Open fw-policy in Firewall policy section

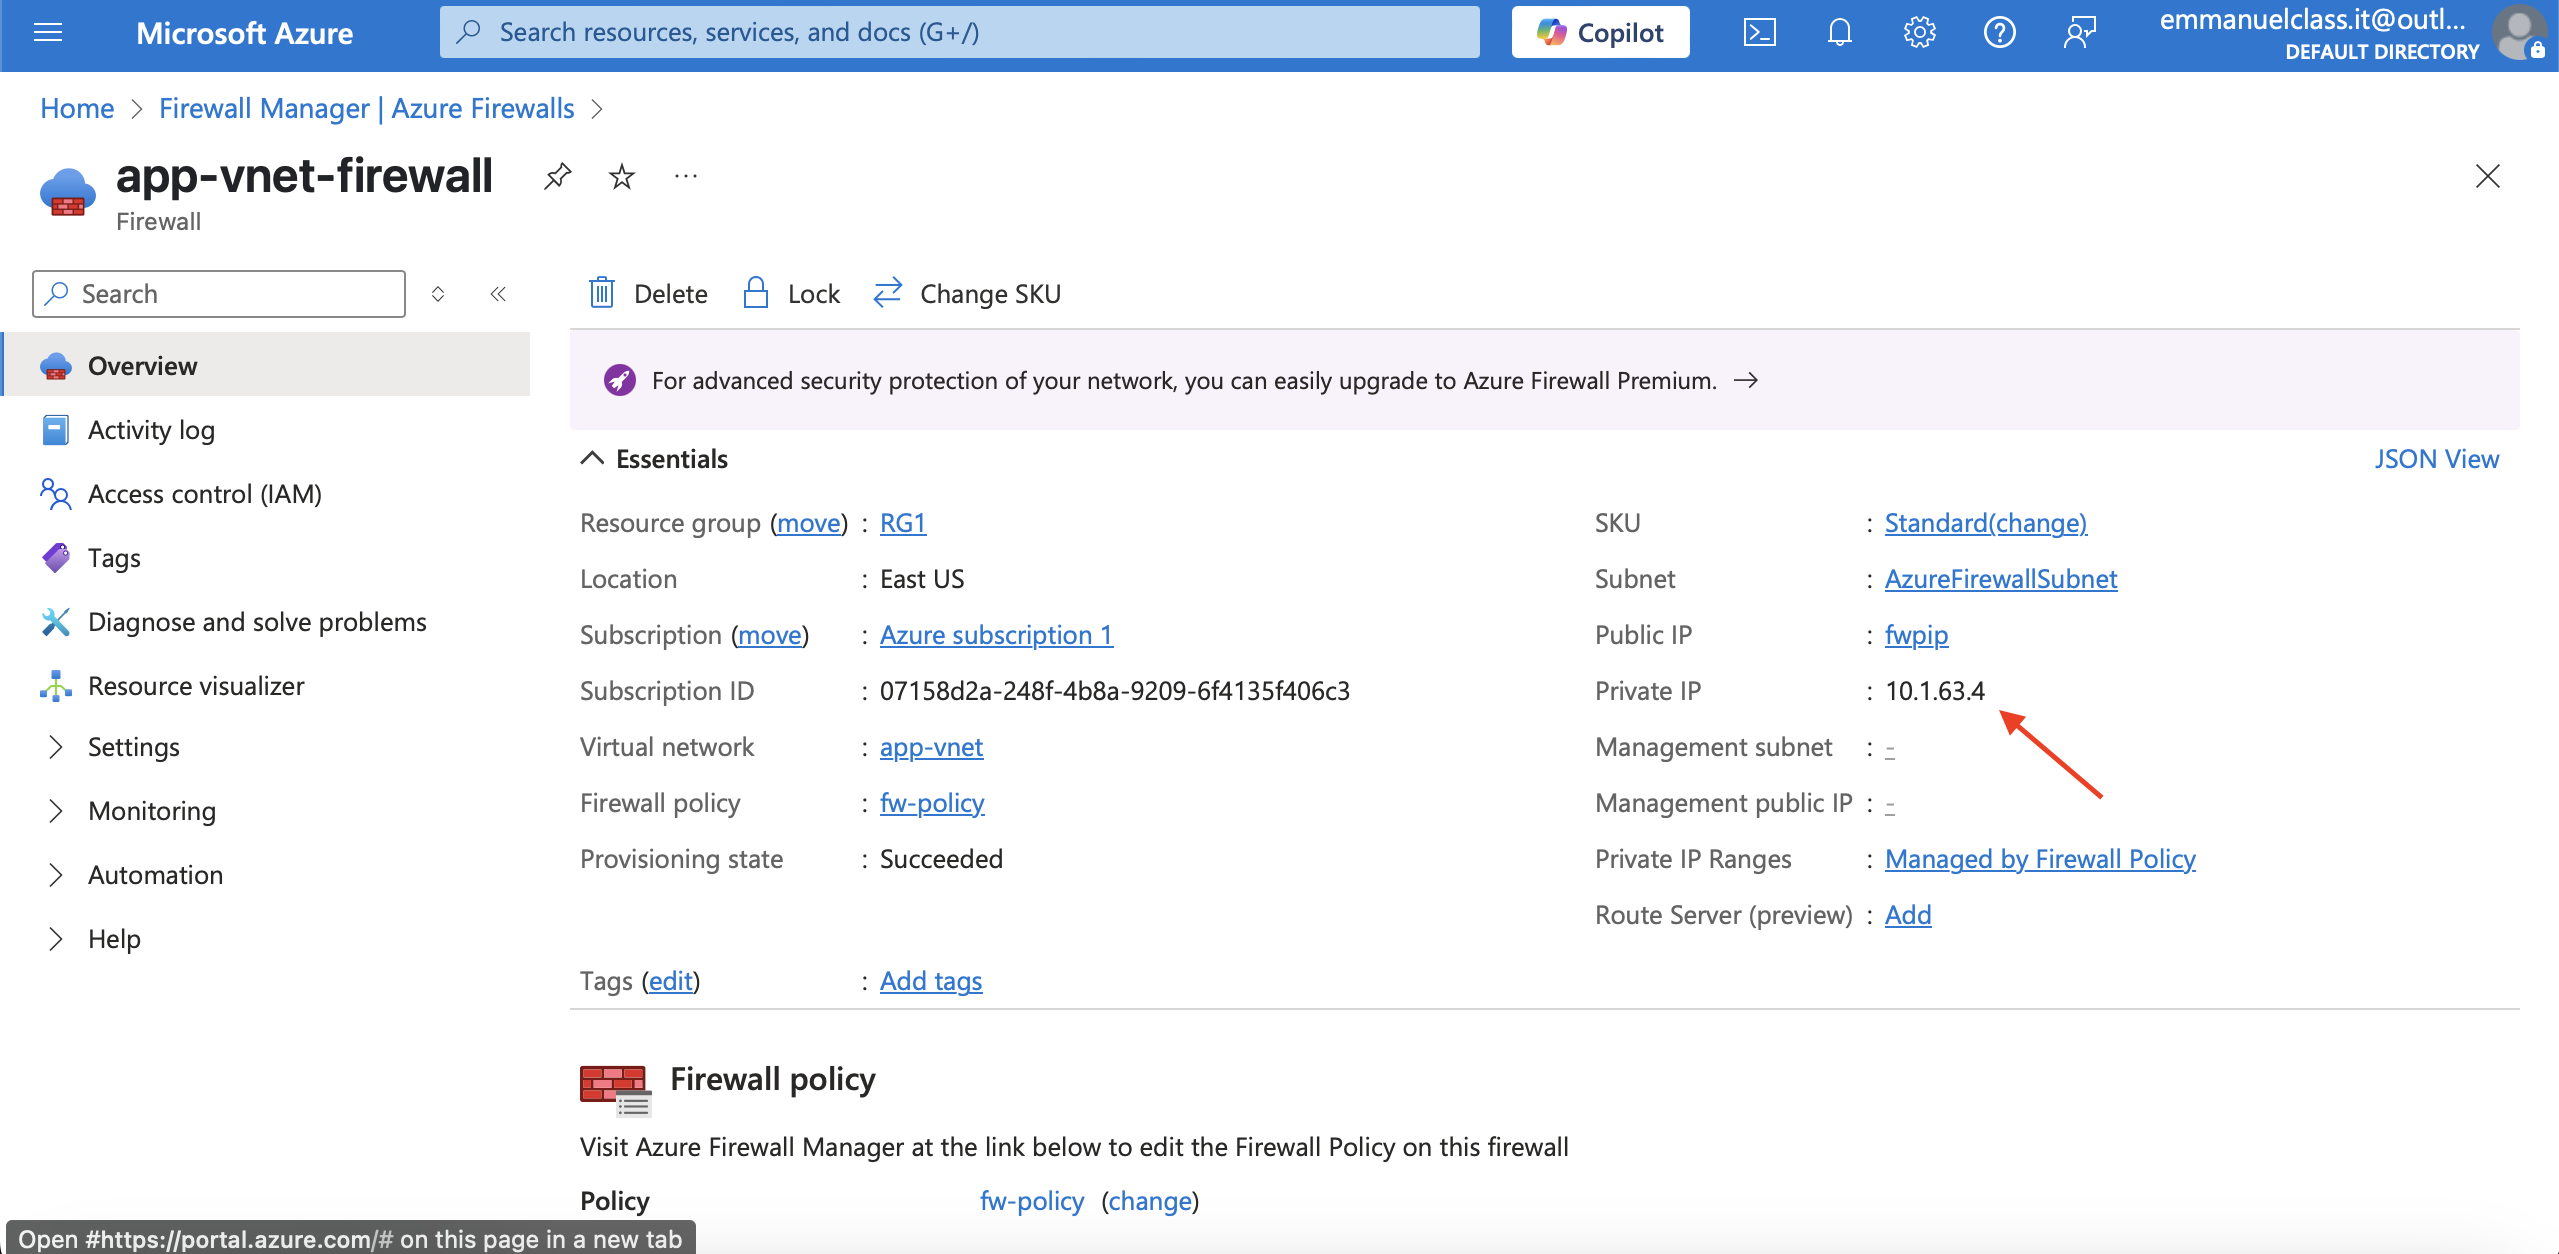pyautogui.click(x=1032, y=1201)
